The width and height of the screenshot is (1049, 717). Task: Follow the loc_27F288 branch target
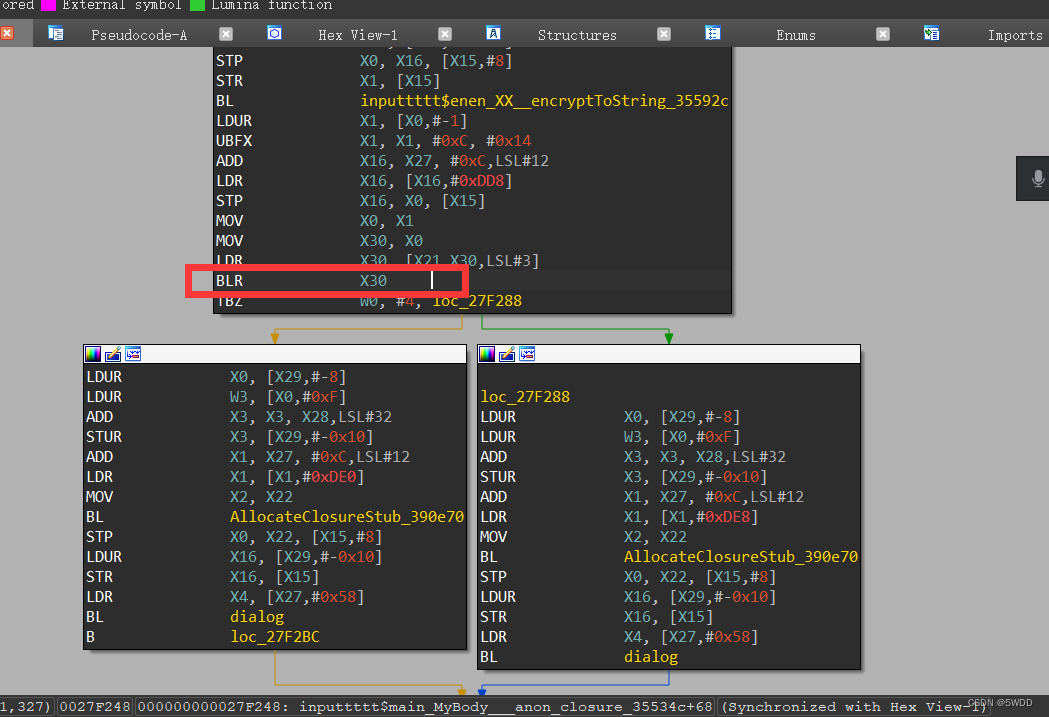(x=477, y=300)
